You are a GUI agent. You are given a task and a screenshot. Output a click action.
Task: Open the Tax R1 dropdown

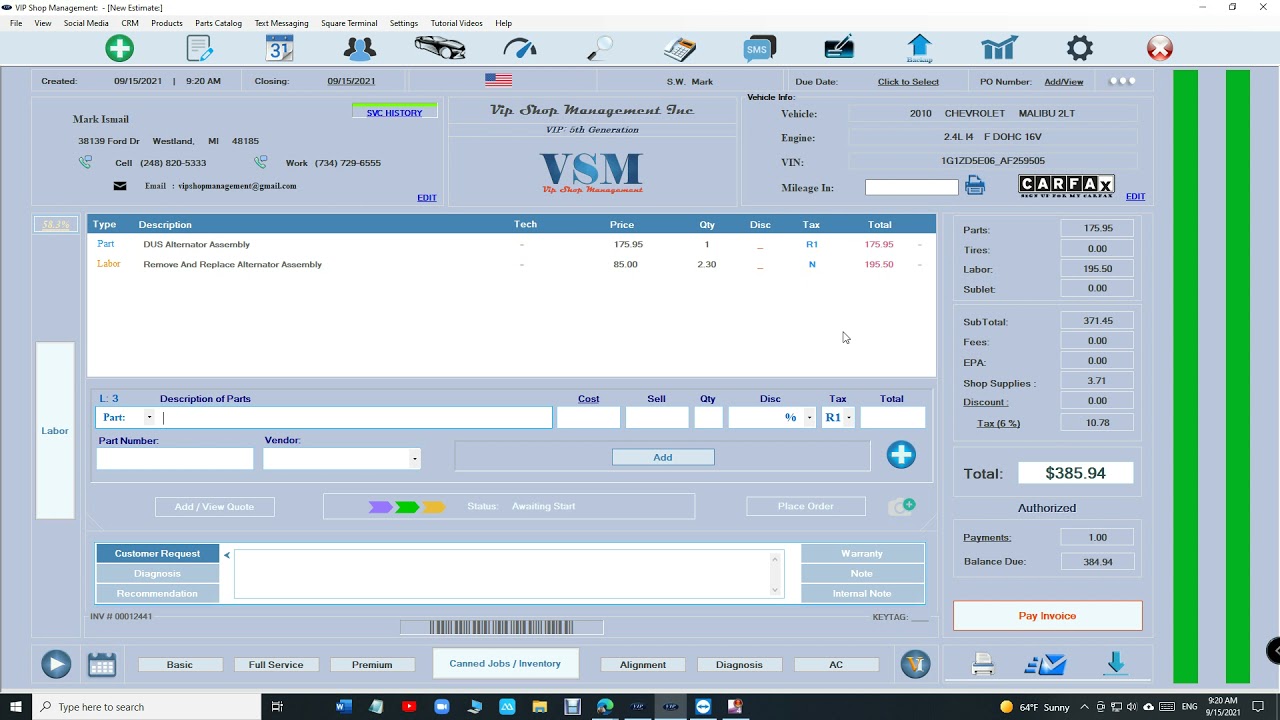(x=849, y=418)
